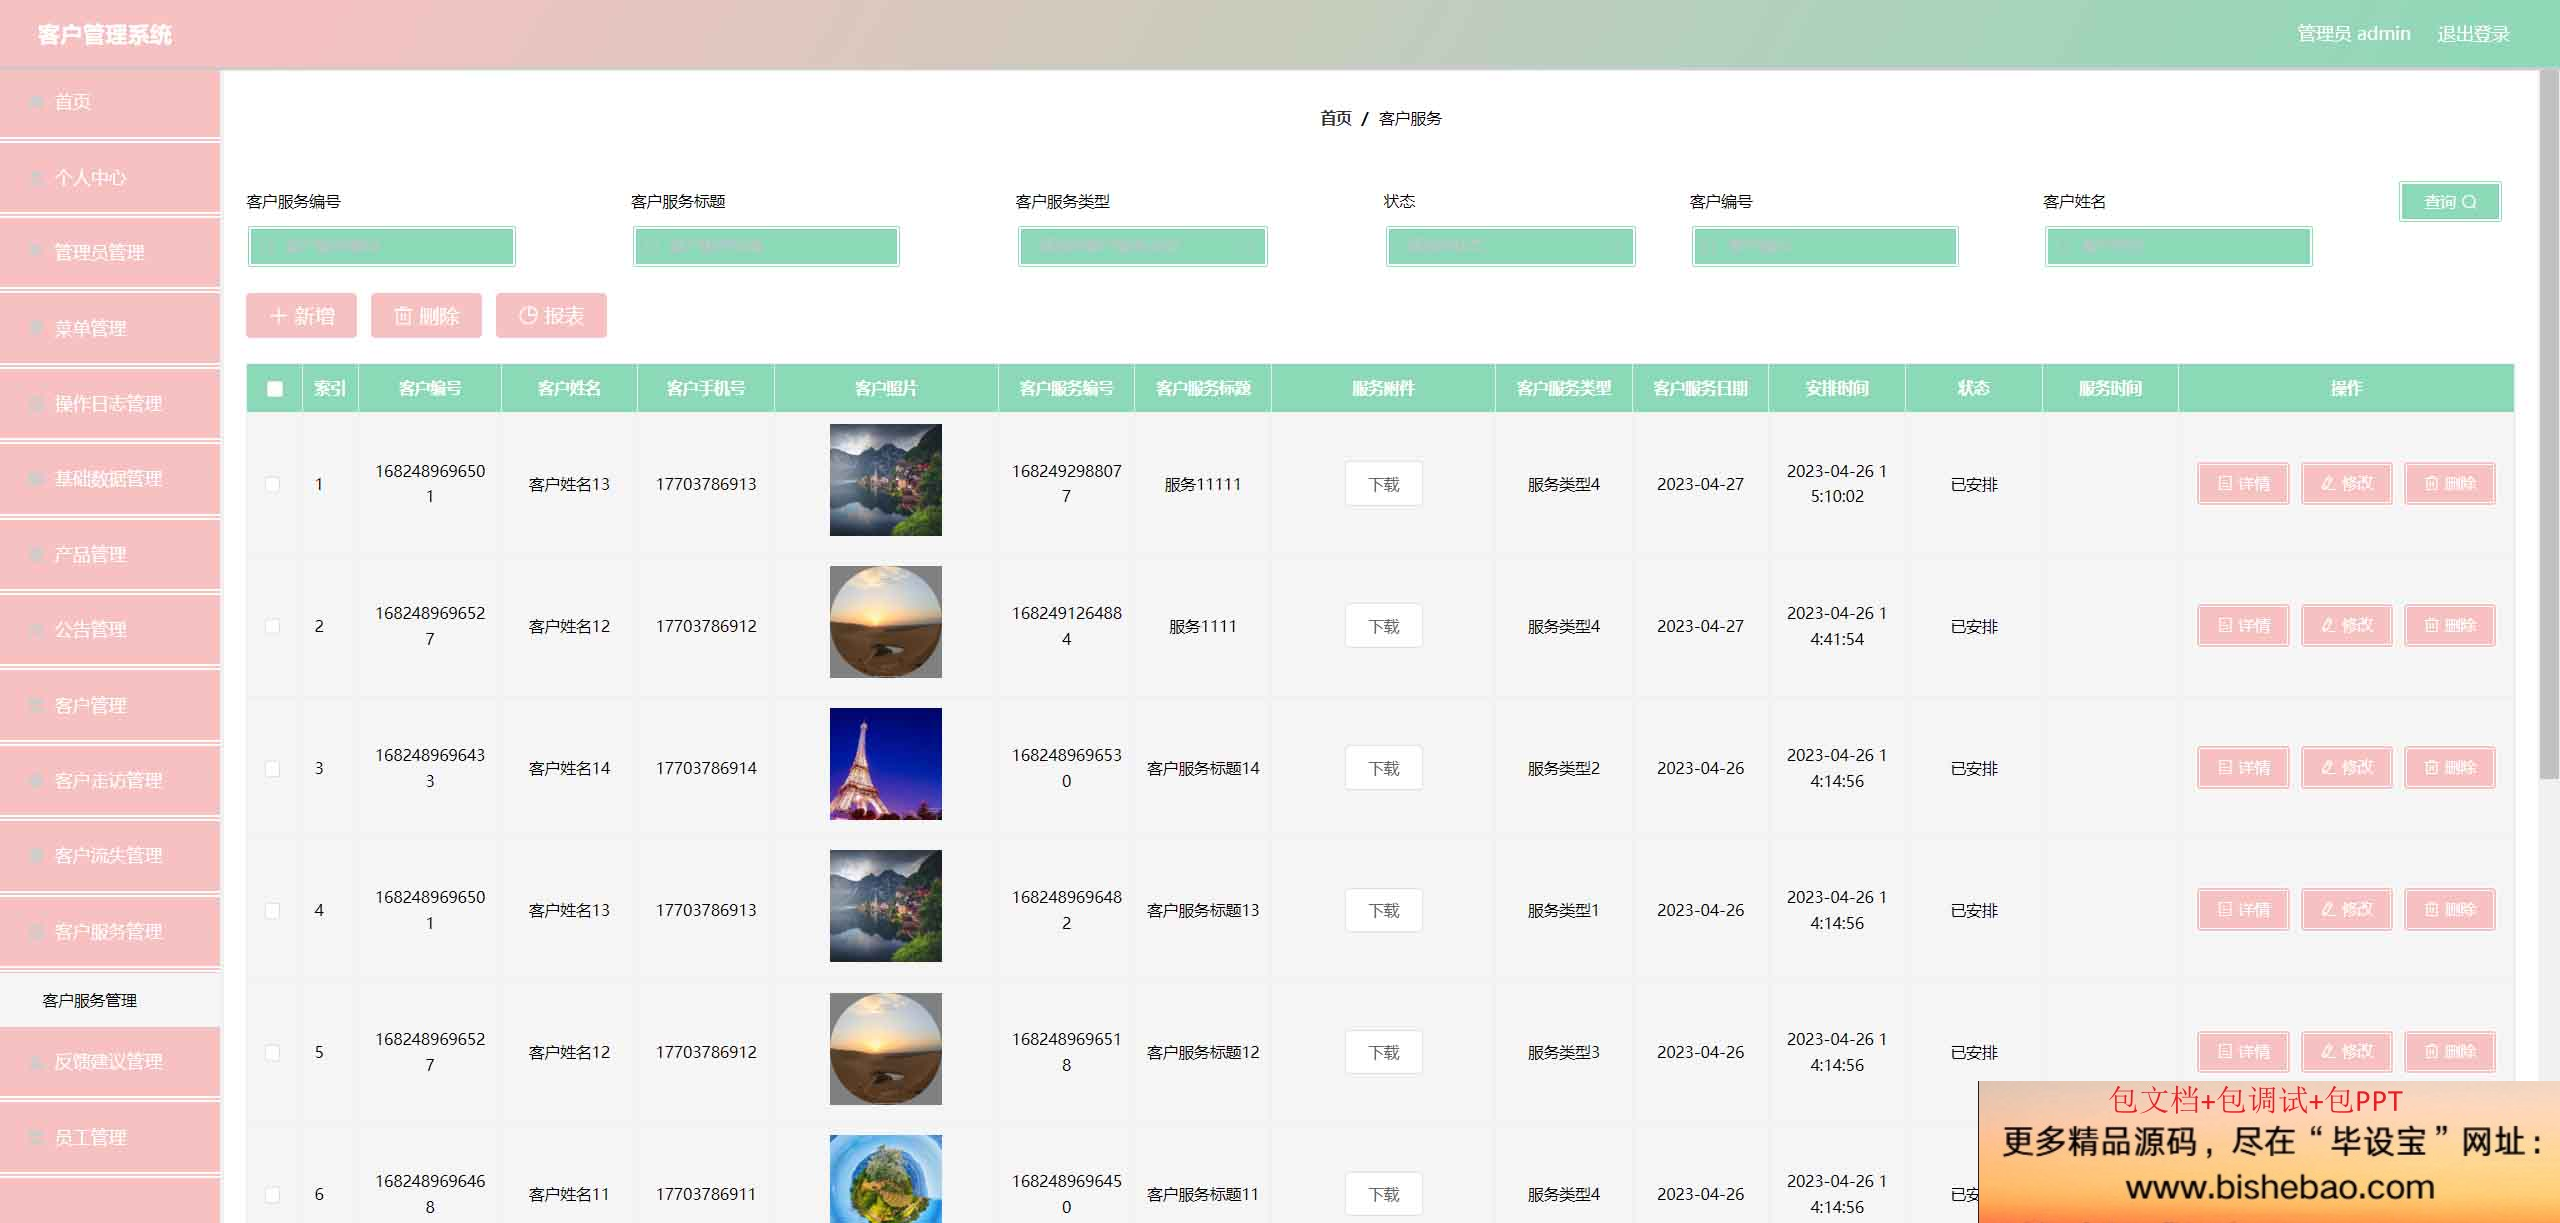The image size is (2560, 1223).
Task: Click the 删除 trash button above table
Action: click(426, 316)
